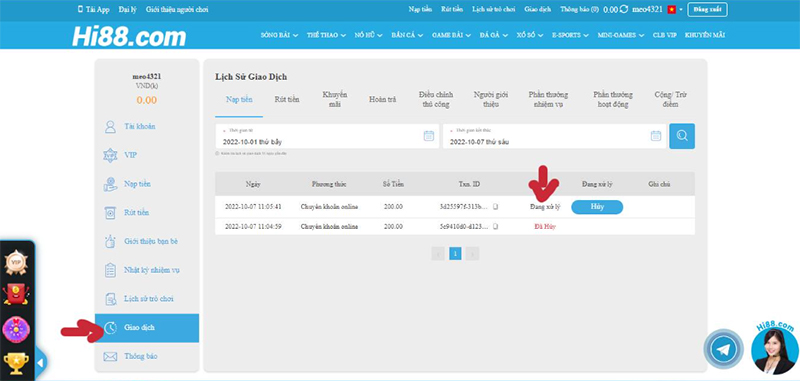Click the VIP medal floating icon
The width and height of the screenshot is (800, 381).
(16, 263)
